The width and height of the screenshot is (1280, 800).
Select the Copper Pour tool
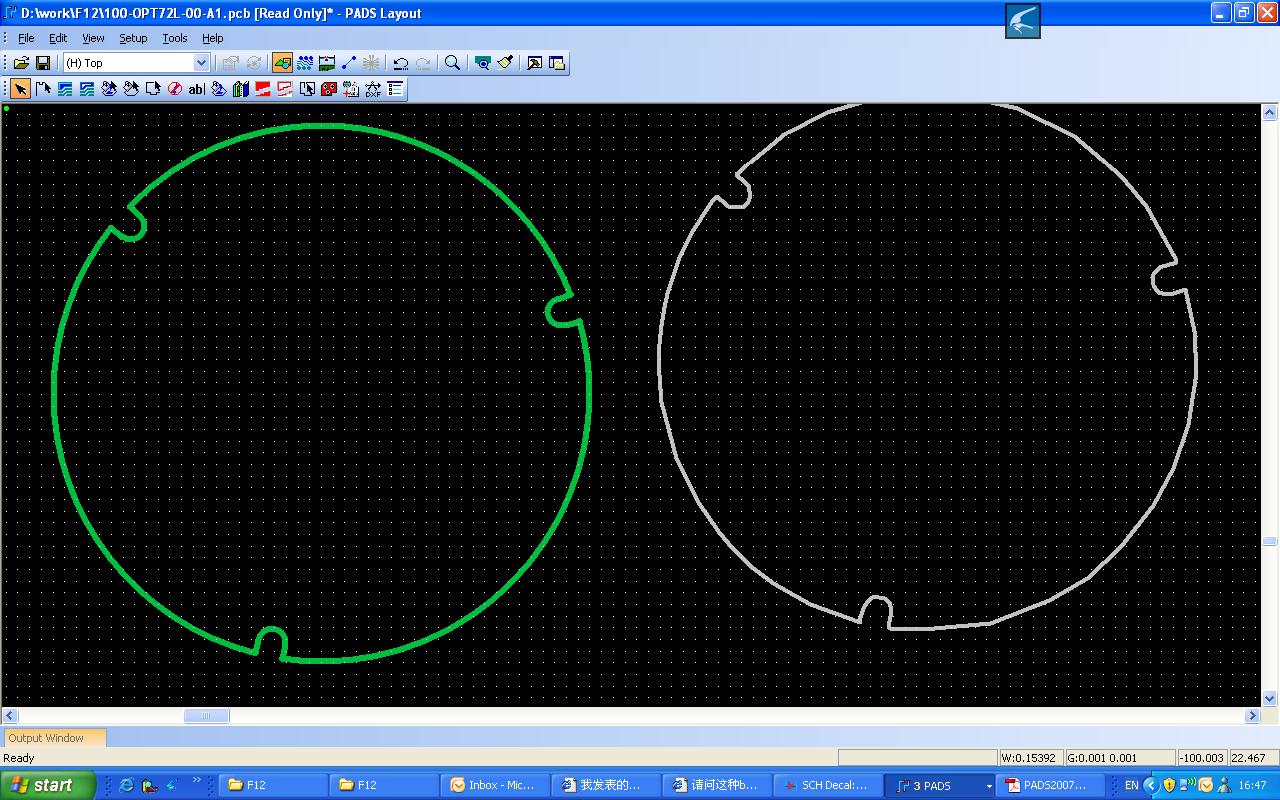[109, 89]
